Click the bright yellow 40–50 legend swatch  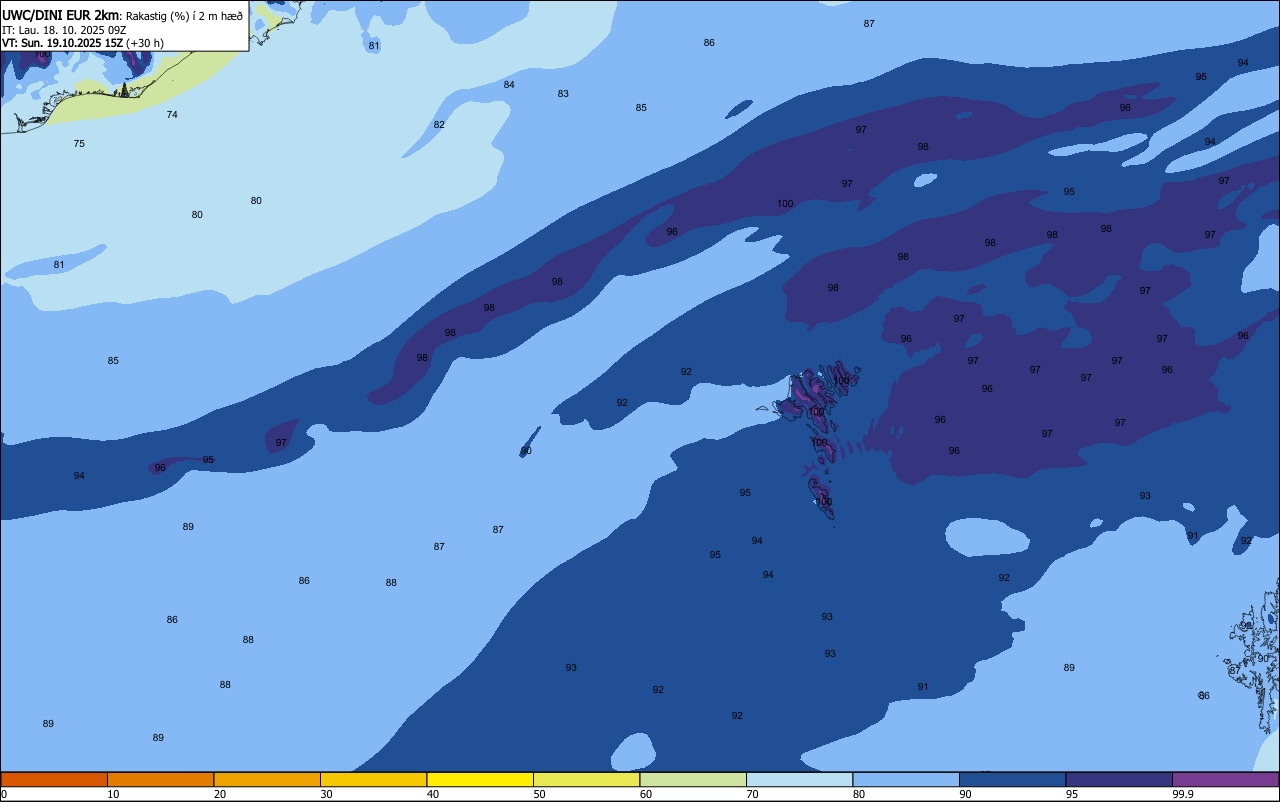pyautogui.click(x=480, y=779)
